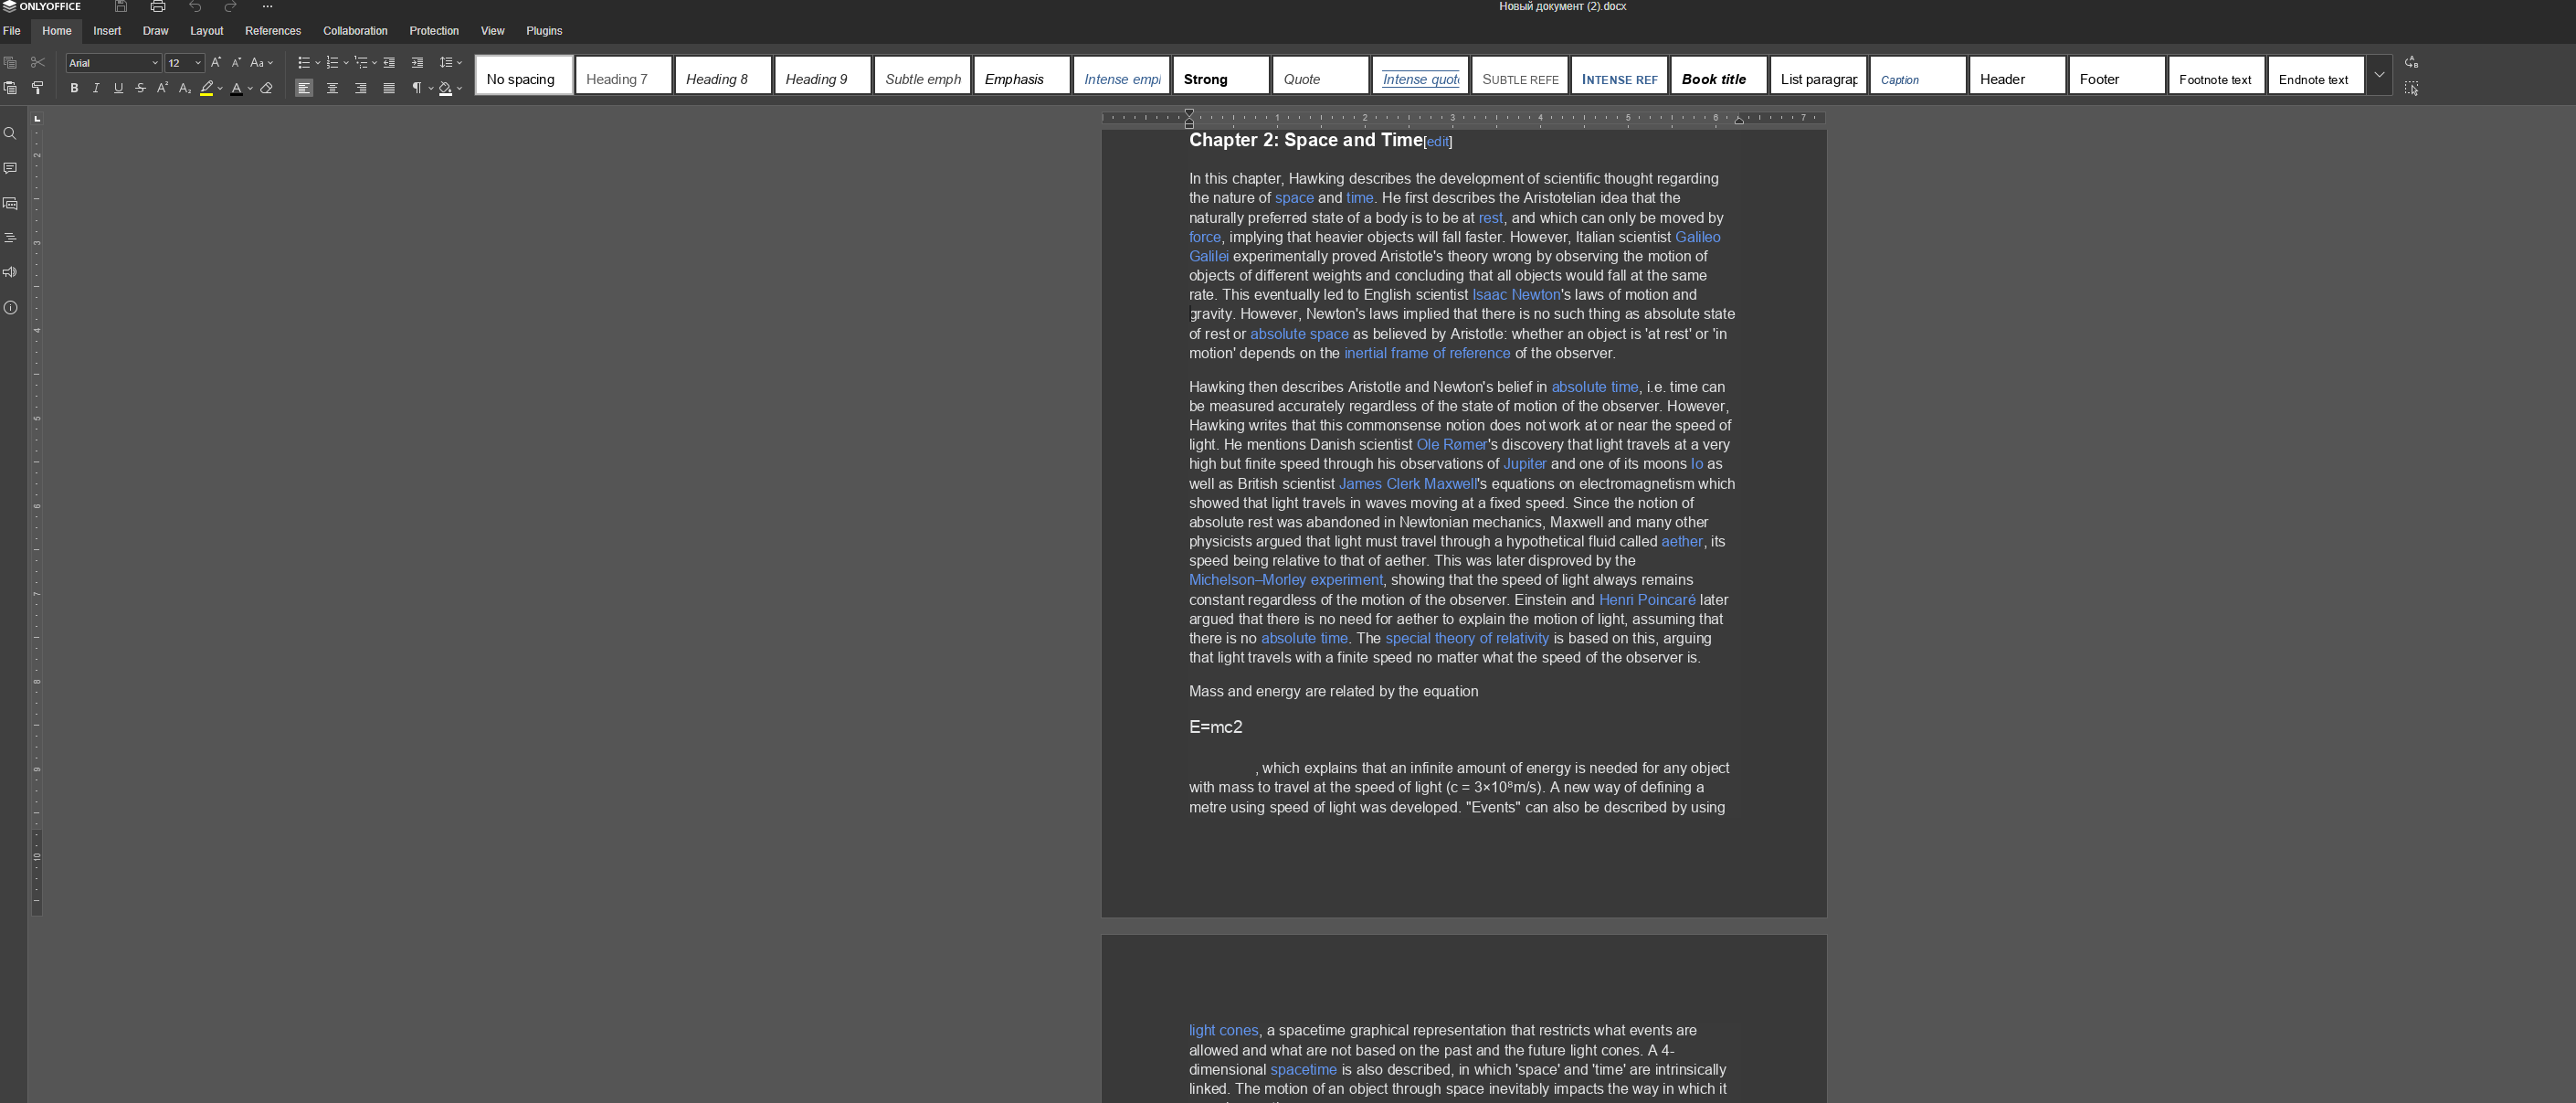Click the Isaac Newton link in document

pos(1516,295)
